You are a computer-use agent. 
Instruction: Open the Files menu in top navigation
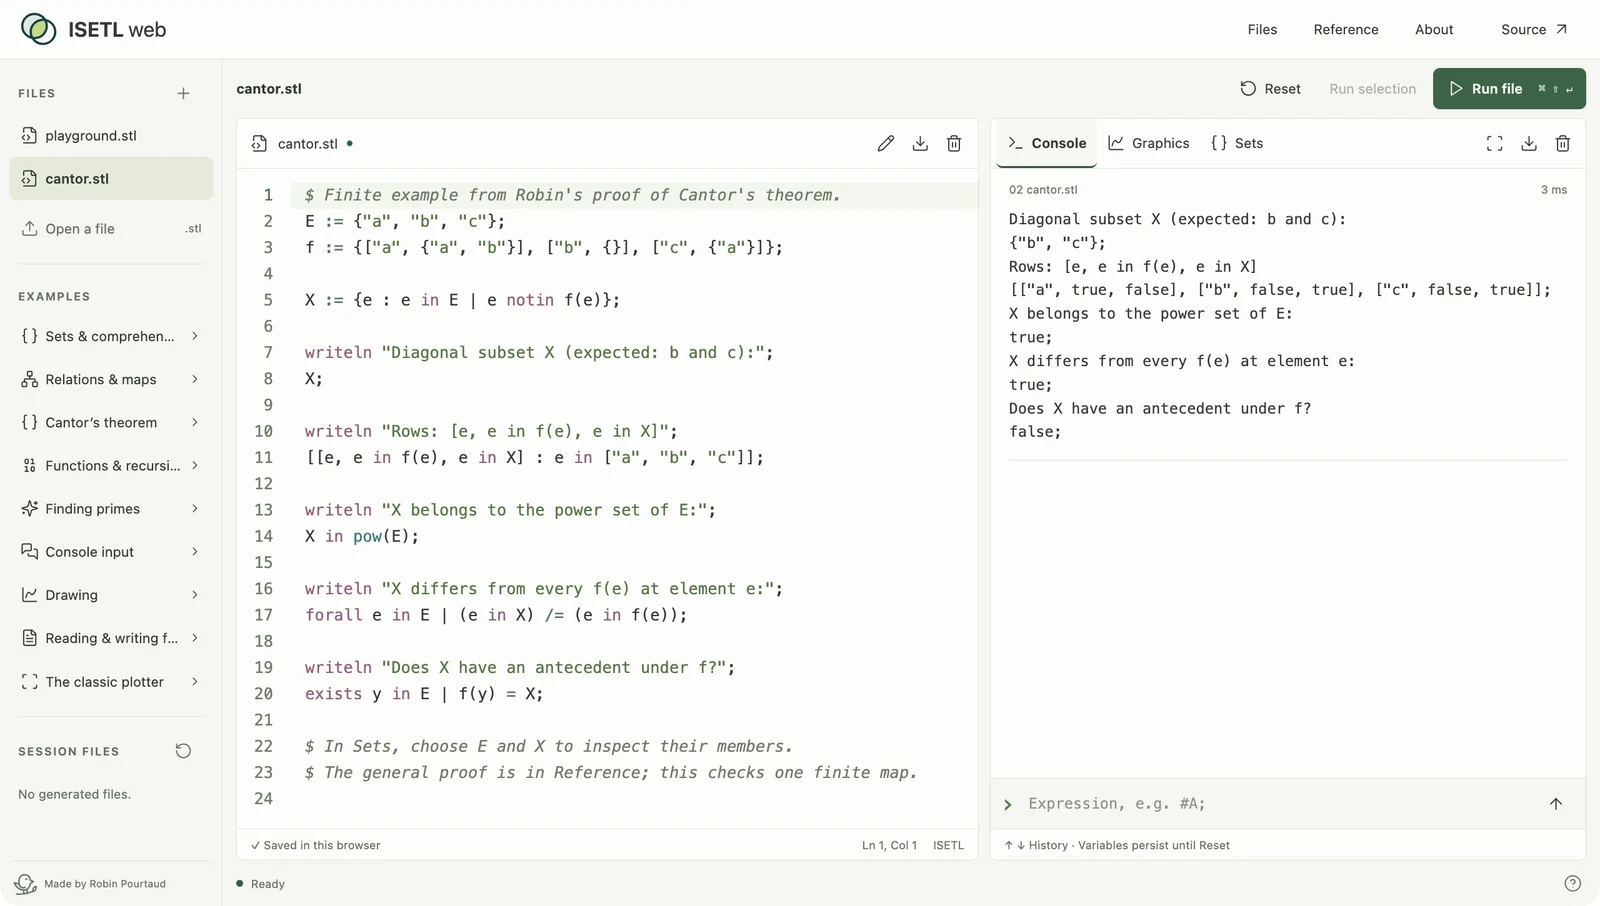(x=1262, y=29)
